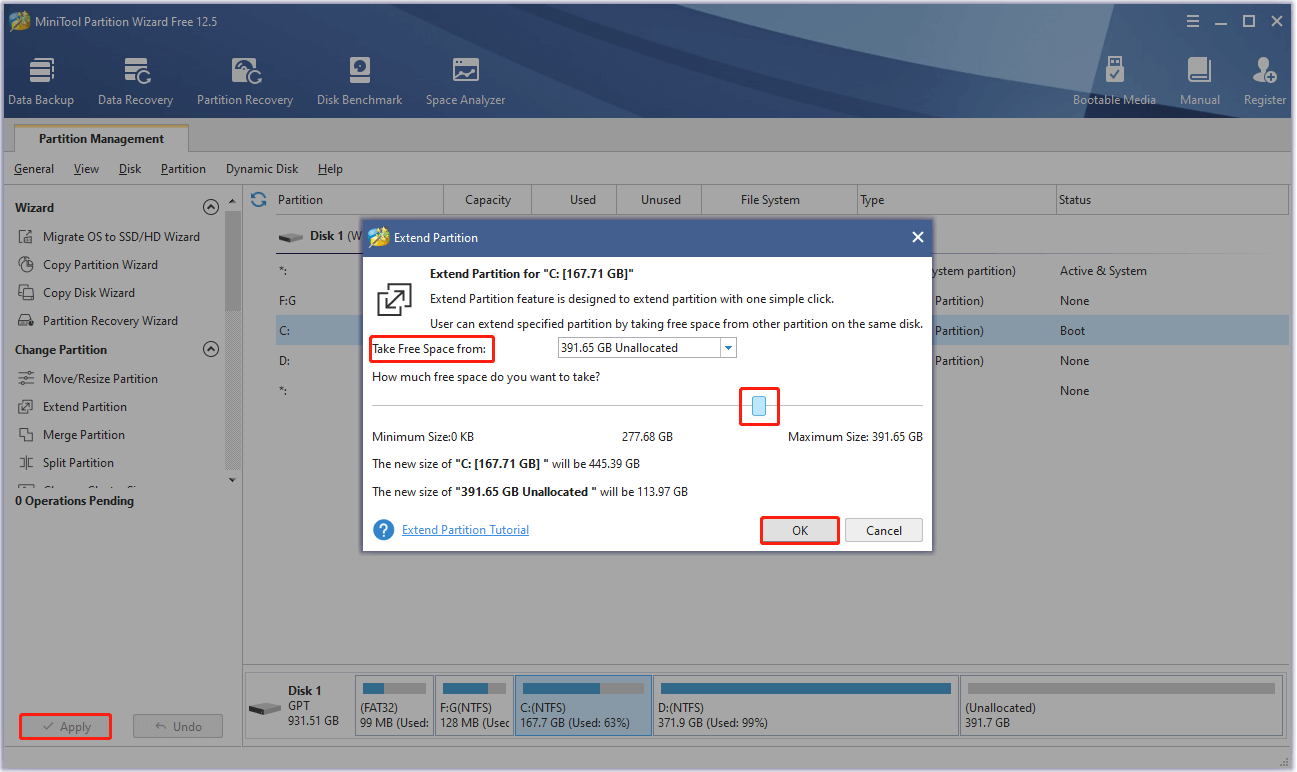Select the Unallocated 391.7 GB block
Image resolution: width=1297 pixels, height=772 pixels.
point(1121,706)
